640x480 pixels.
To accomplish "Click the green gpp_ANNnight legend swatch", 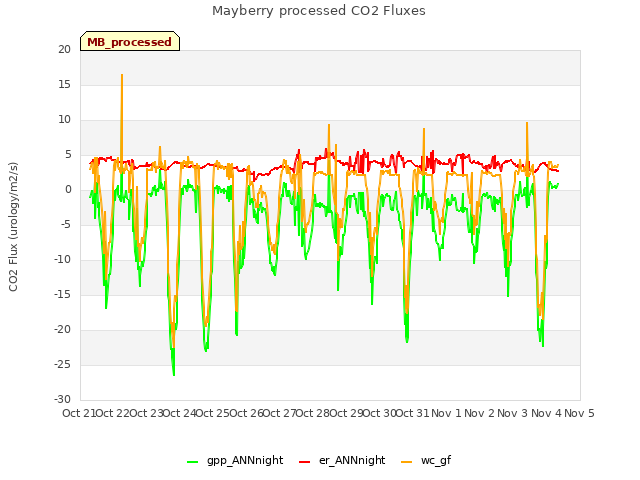I will click(x=192, y=462).
